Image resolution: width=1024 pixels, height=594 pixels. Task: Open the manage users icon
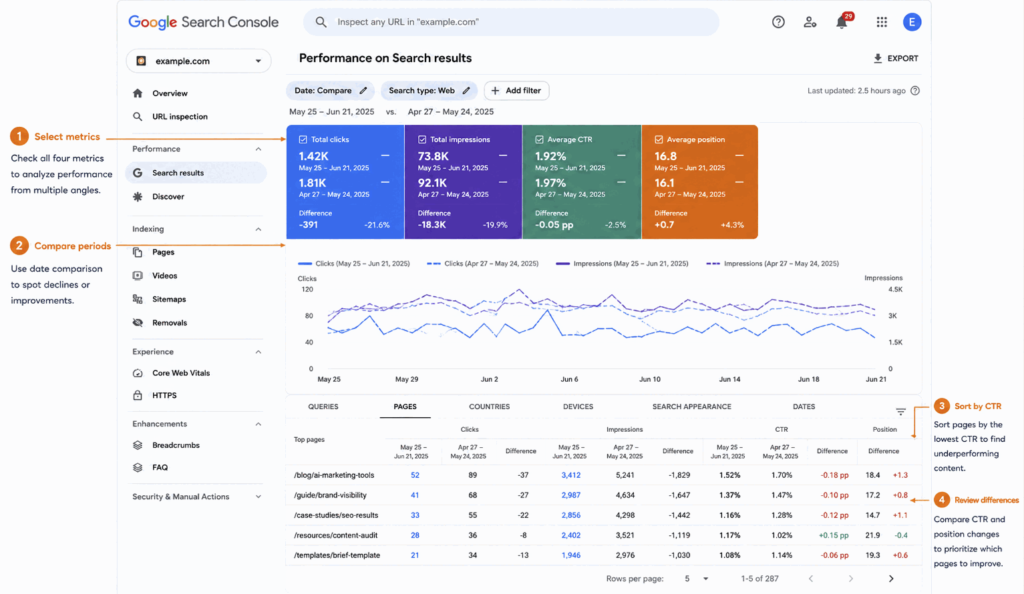coord(810,22)
